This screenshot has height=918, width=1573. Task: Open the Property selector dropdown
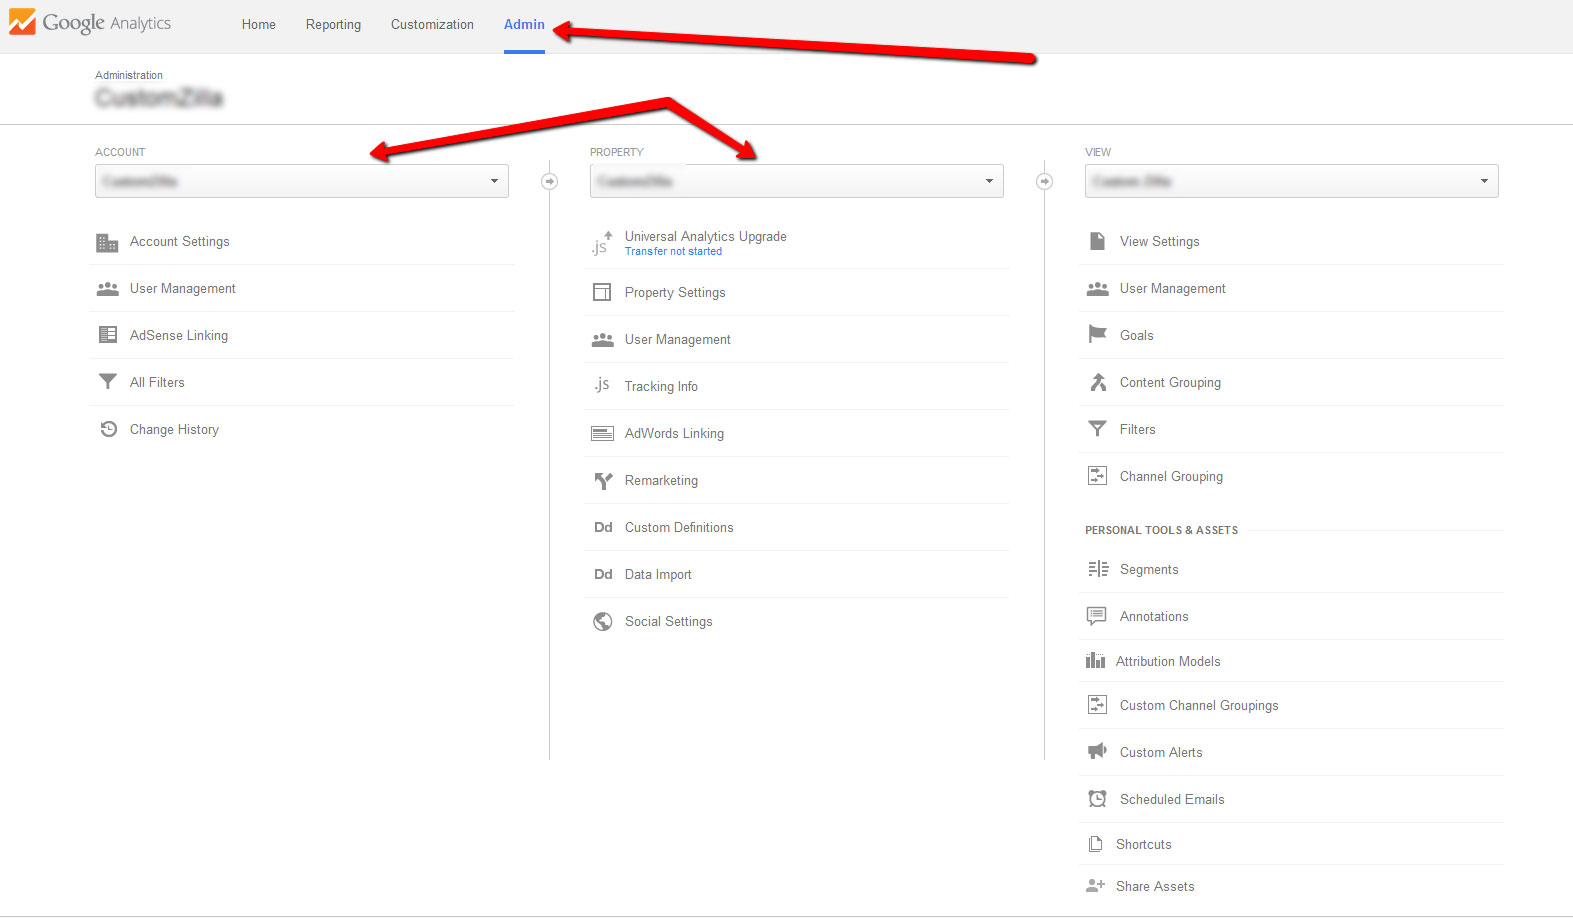coord(796,181)
